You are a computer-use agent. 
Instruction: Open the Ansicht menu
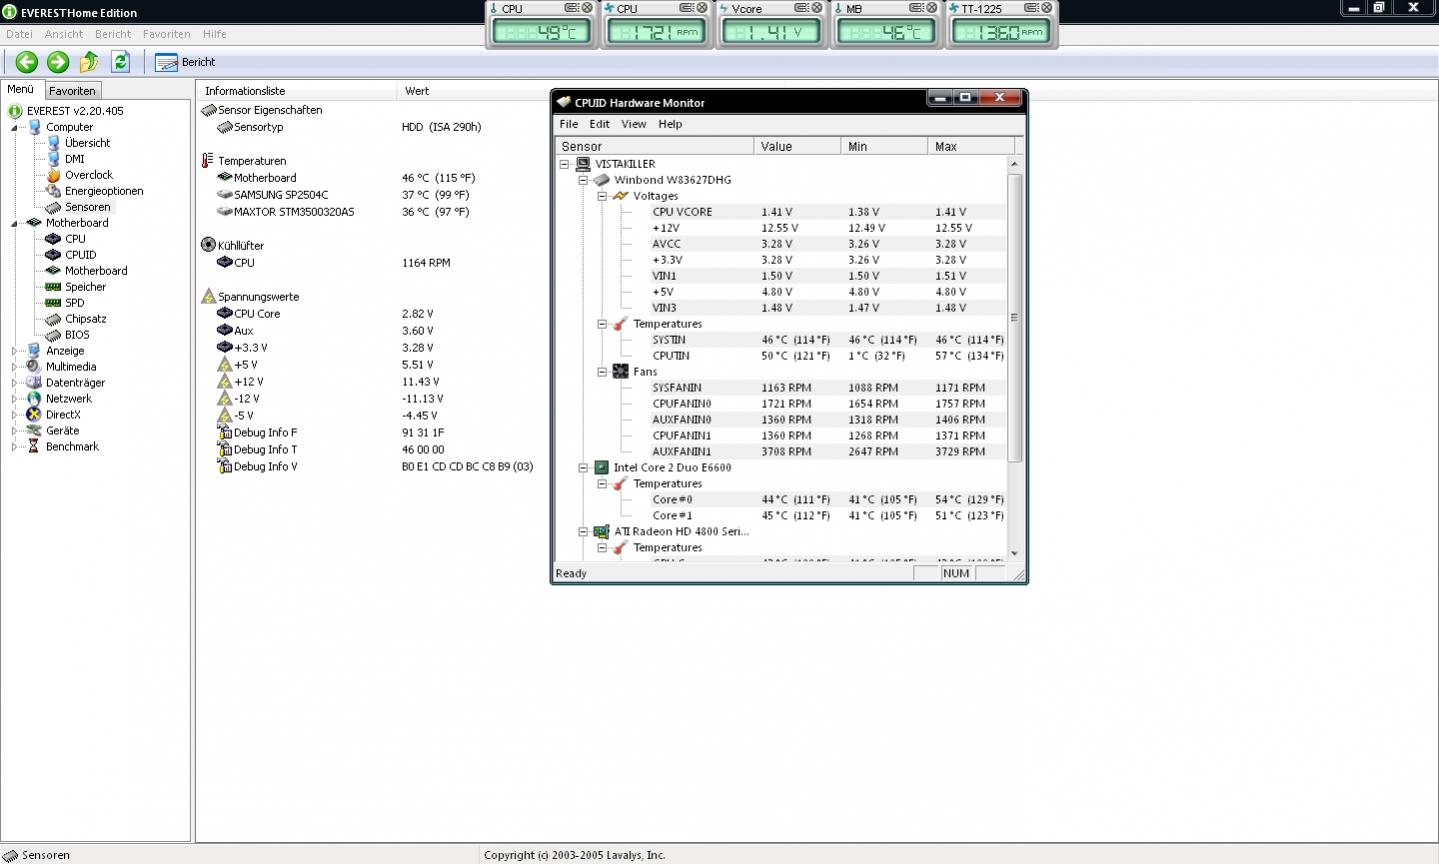tap(64, 34)
